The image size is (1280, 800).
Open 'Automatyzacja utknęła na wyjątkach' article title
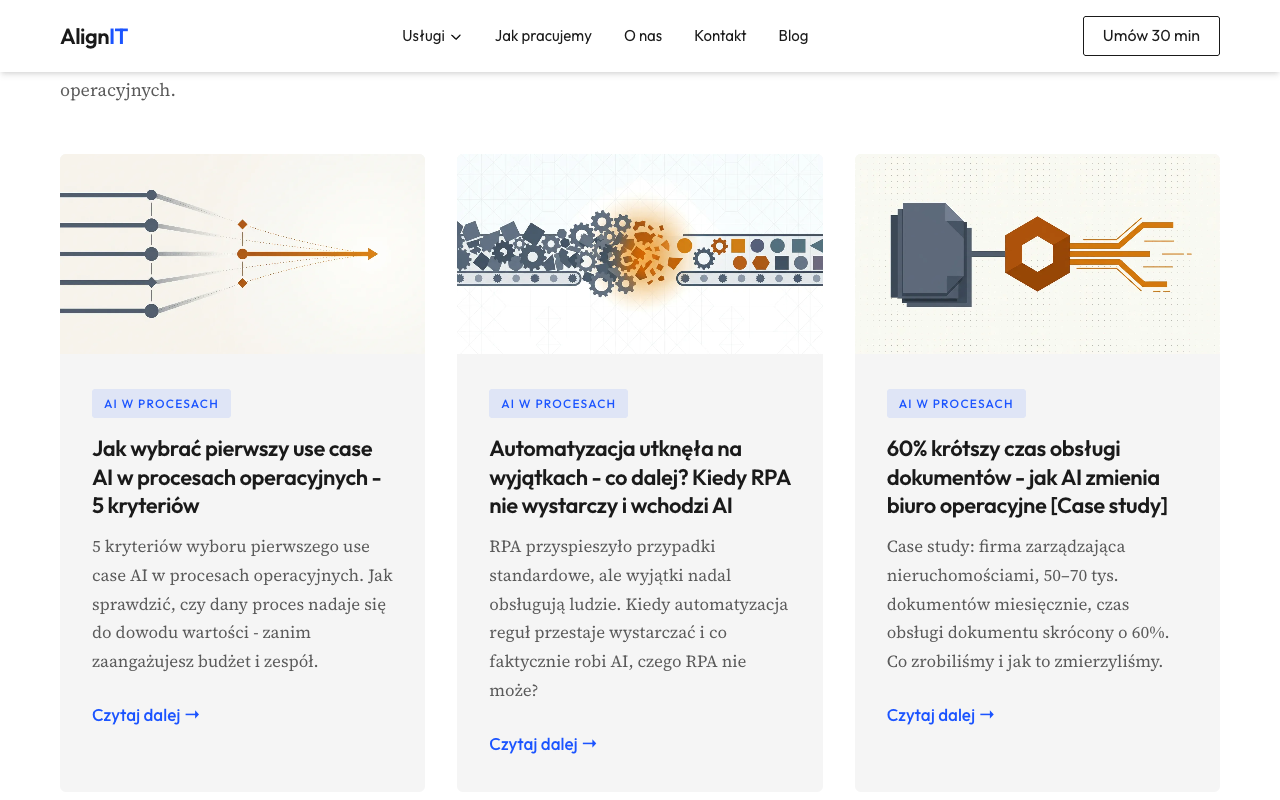pos(640,477)
